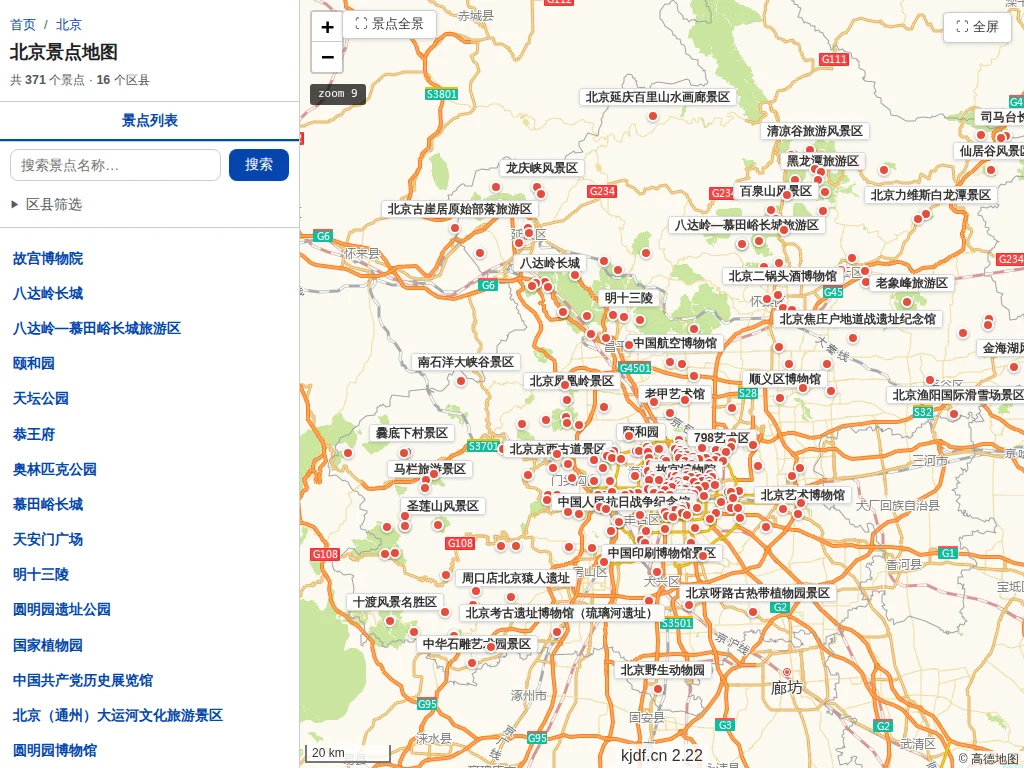Select 北京（通州）大运河文化旅游景区 entry
Image resolution: width=1024 pixels, height=768 pixels.
118,715
